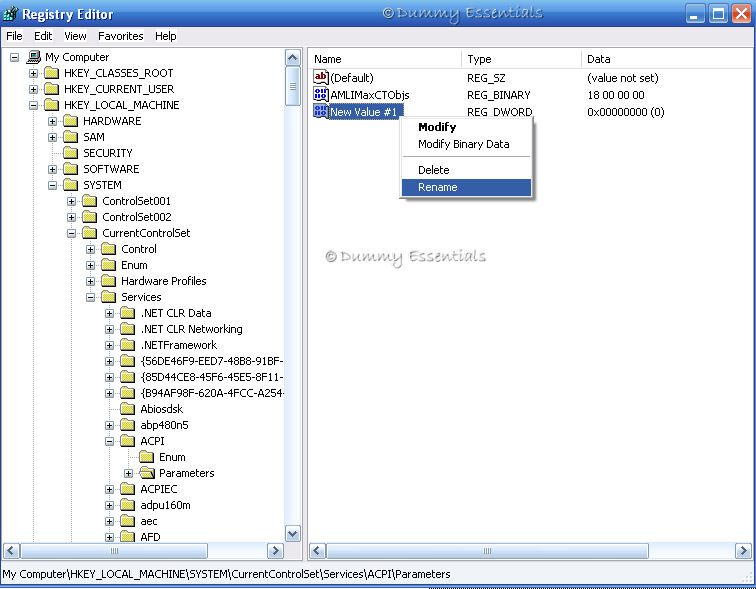Click the adpu160m folder icon
The image size is (756, 589).
click(128, 505)
